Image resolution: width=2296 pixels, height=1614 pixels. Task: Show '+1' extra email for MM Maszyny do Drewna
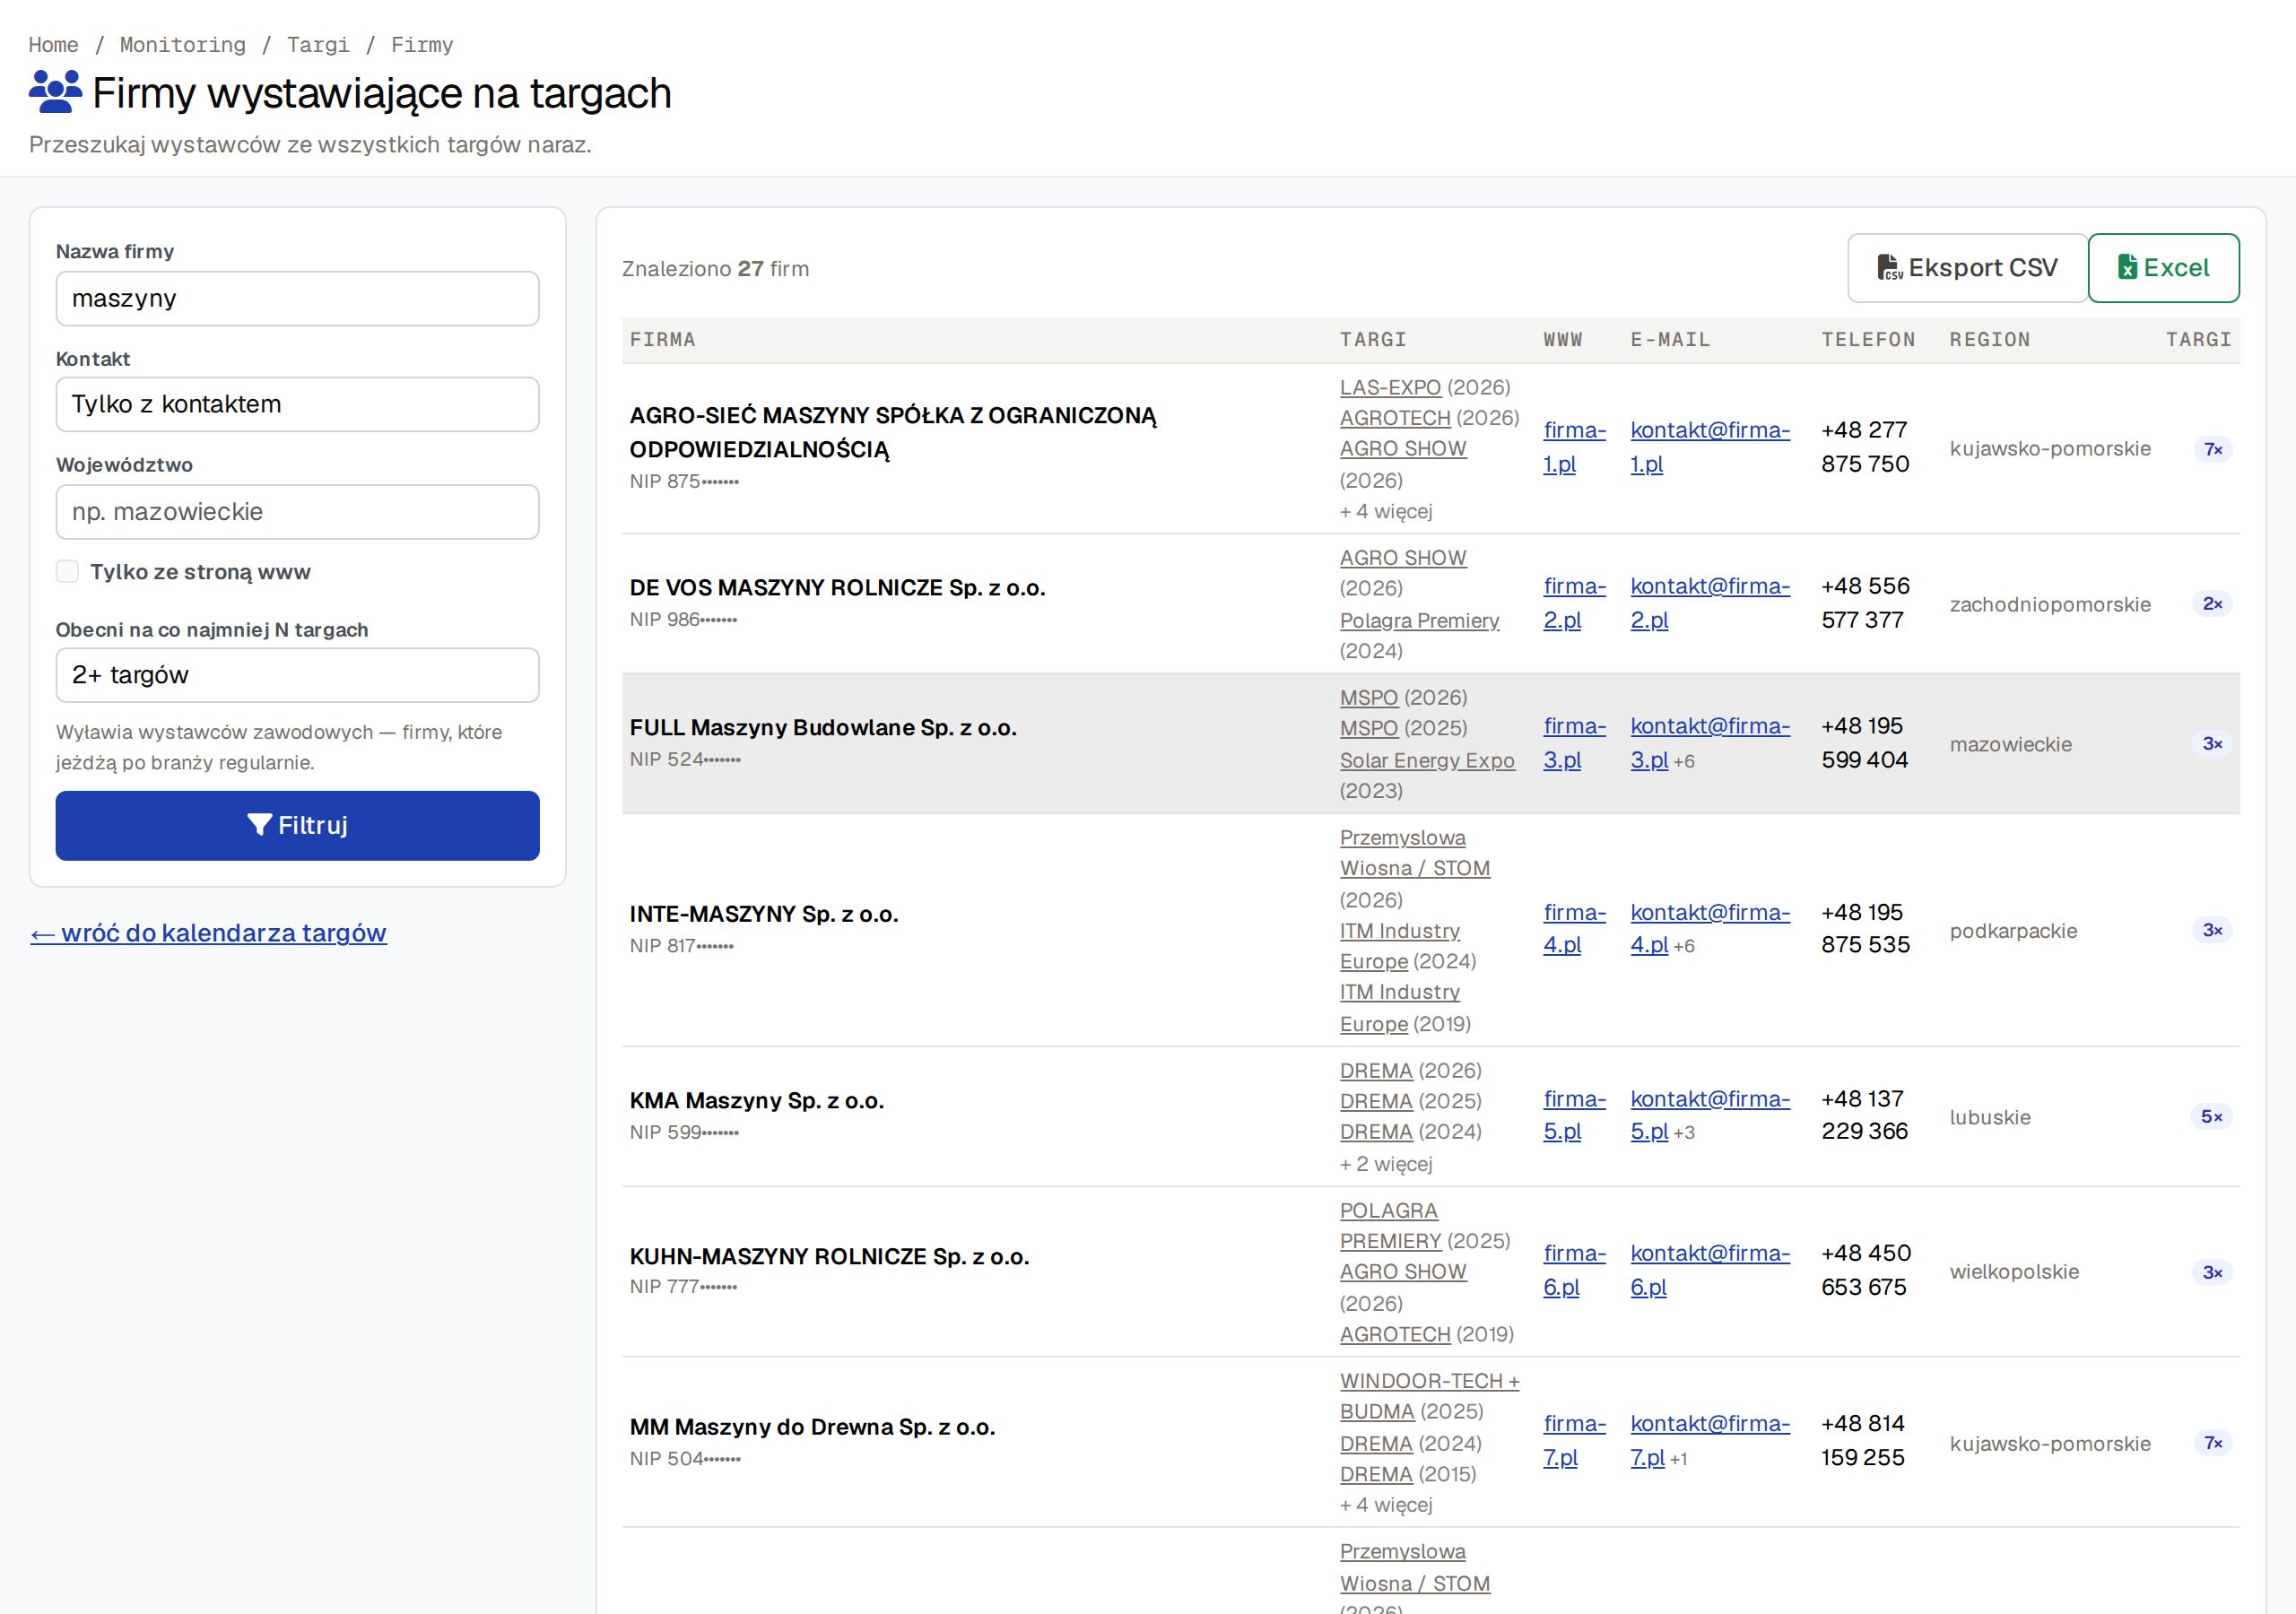pos(1678,1459)
